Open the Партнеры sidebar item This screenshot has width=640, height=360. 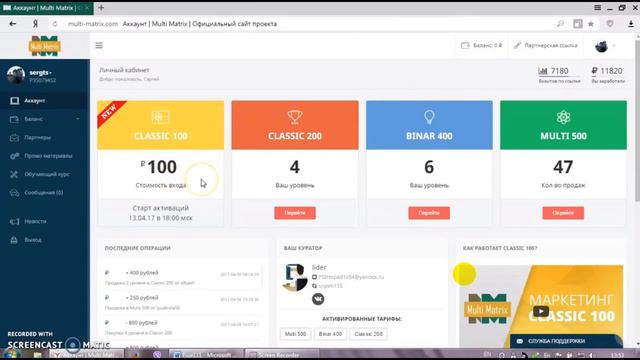coord(45,138)
